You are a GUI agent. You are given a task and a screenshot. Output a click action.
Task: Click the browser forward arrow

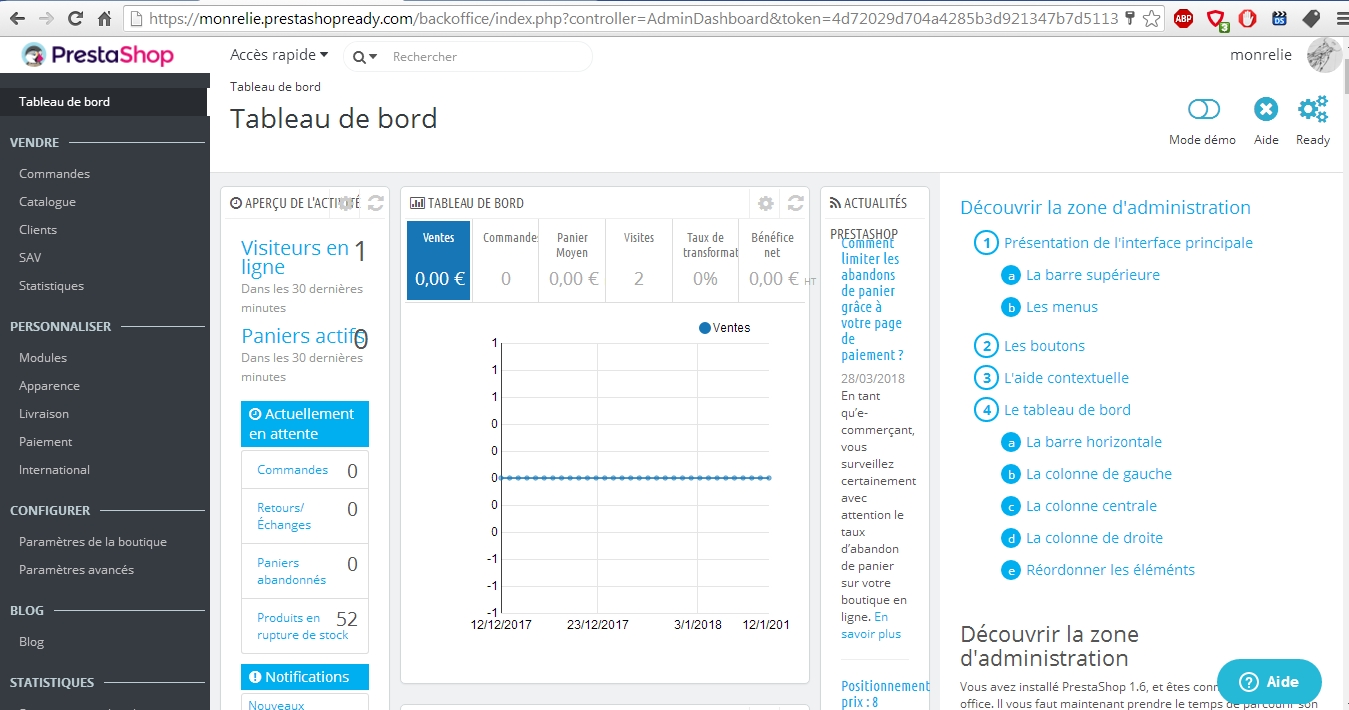point(46,18)
